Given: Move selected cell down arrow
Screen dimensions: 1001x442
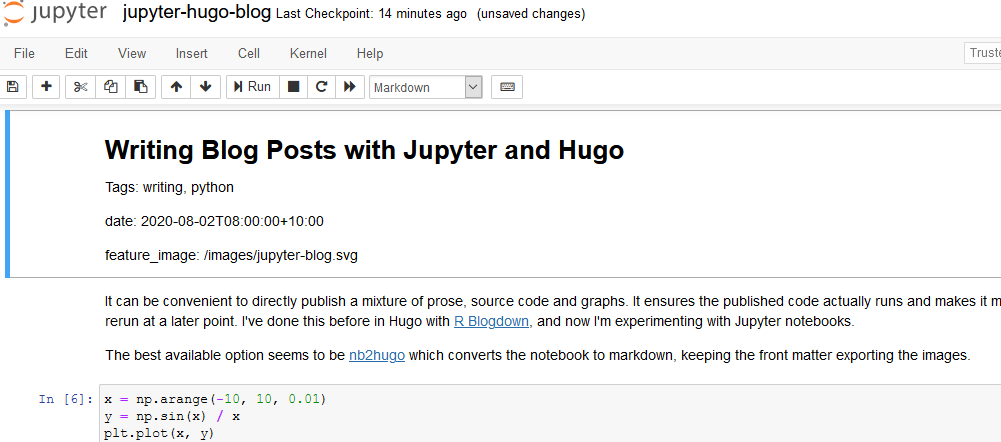Looking at the screenshot, I should [205, 87].
